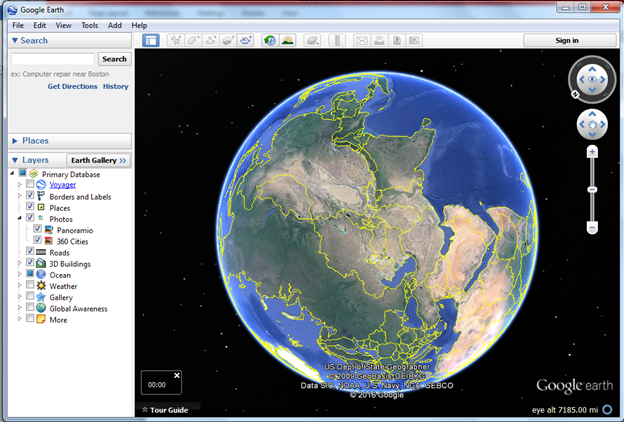
Task: Enable the Voyager layer checkbox
Action: (x=30, y=184)
